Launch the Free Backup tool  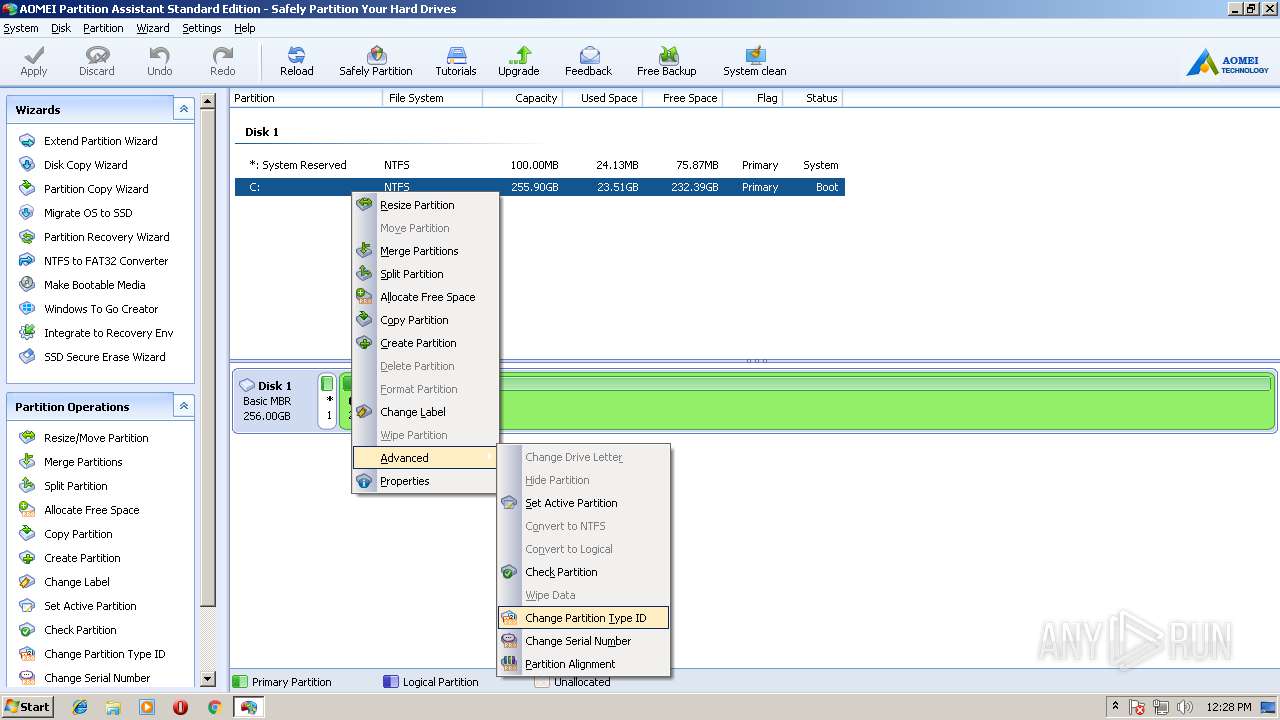[x=667, y=61]
